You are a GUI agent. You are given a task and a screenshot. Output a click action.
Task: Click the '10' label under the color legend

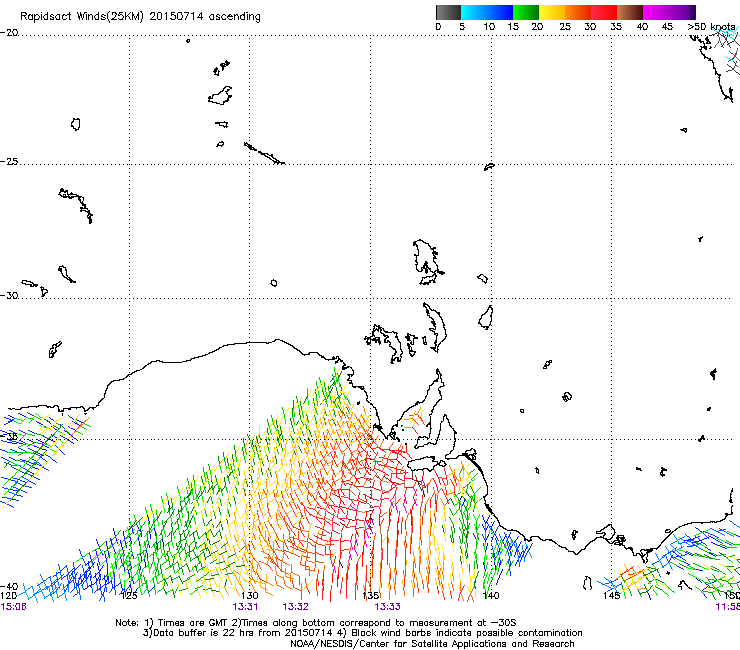tap(489, 27)
